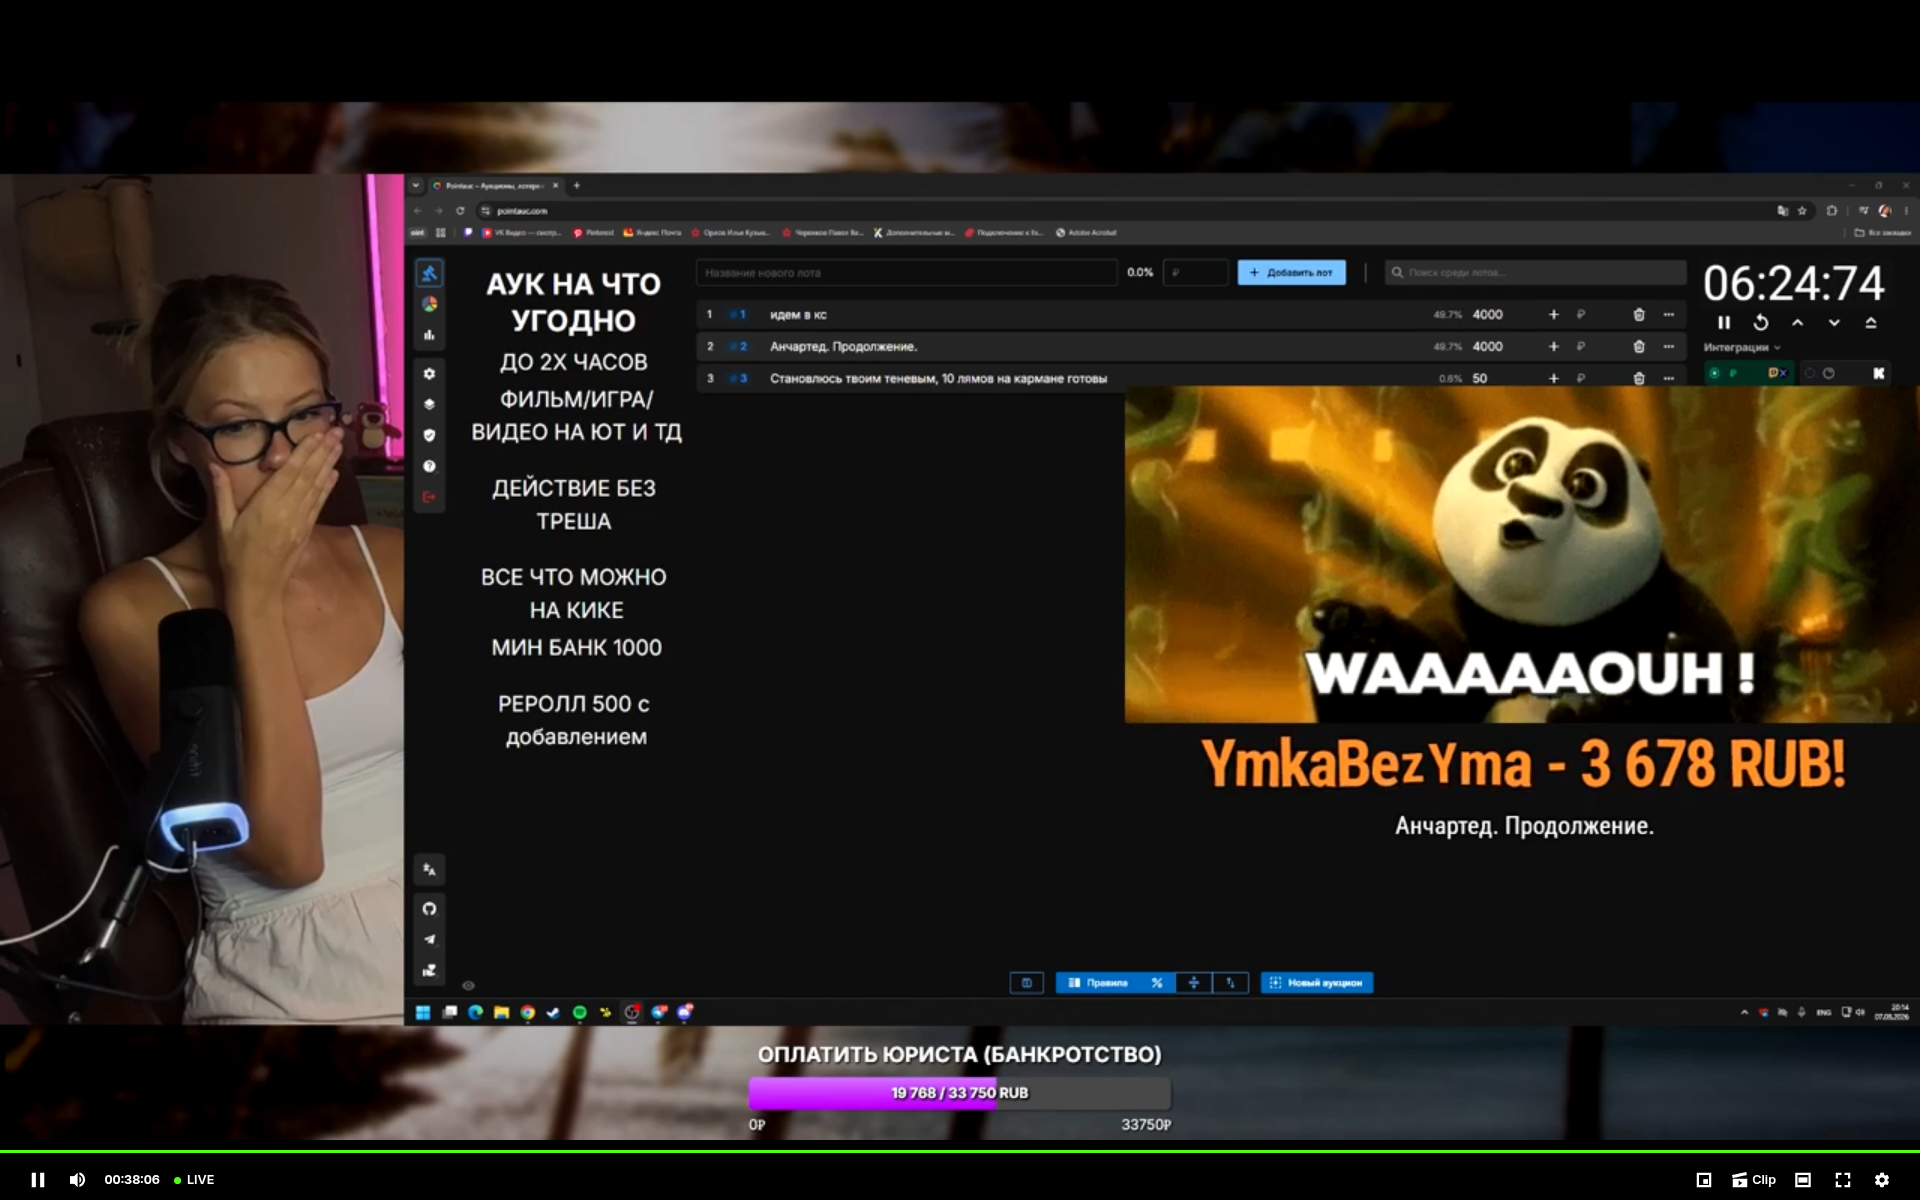
Task: Click the red logout icon in sidebar
Action: tap(429, 497)
